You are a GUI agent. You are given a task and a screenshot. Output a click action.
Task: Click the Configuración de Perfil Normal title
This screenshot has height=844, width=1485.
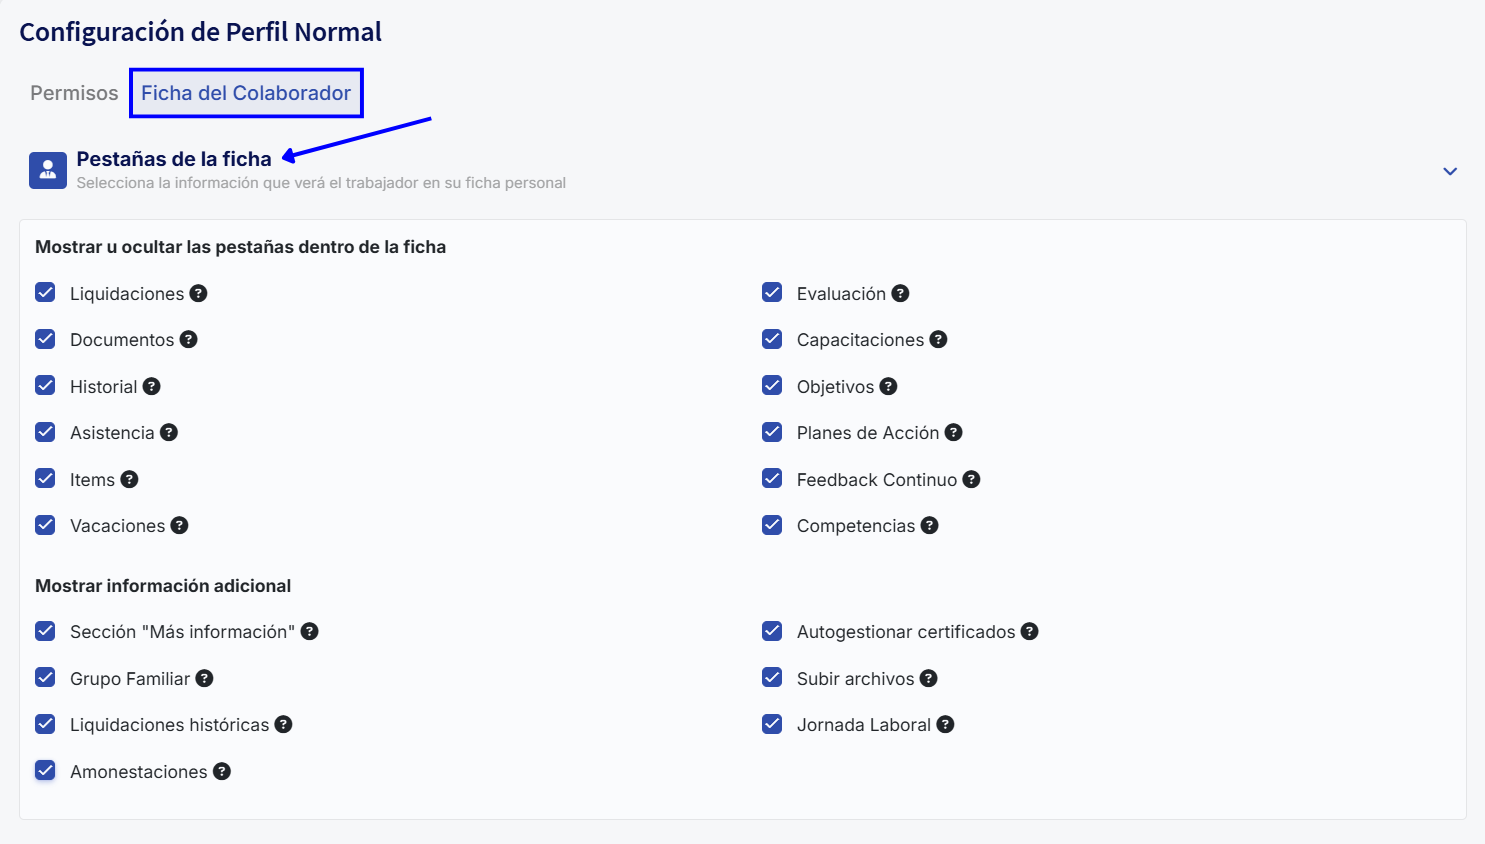pos(201,31)
